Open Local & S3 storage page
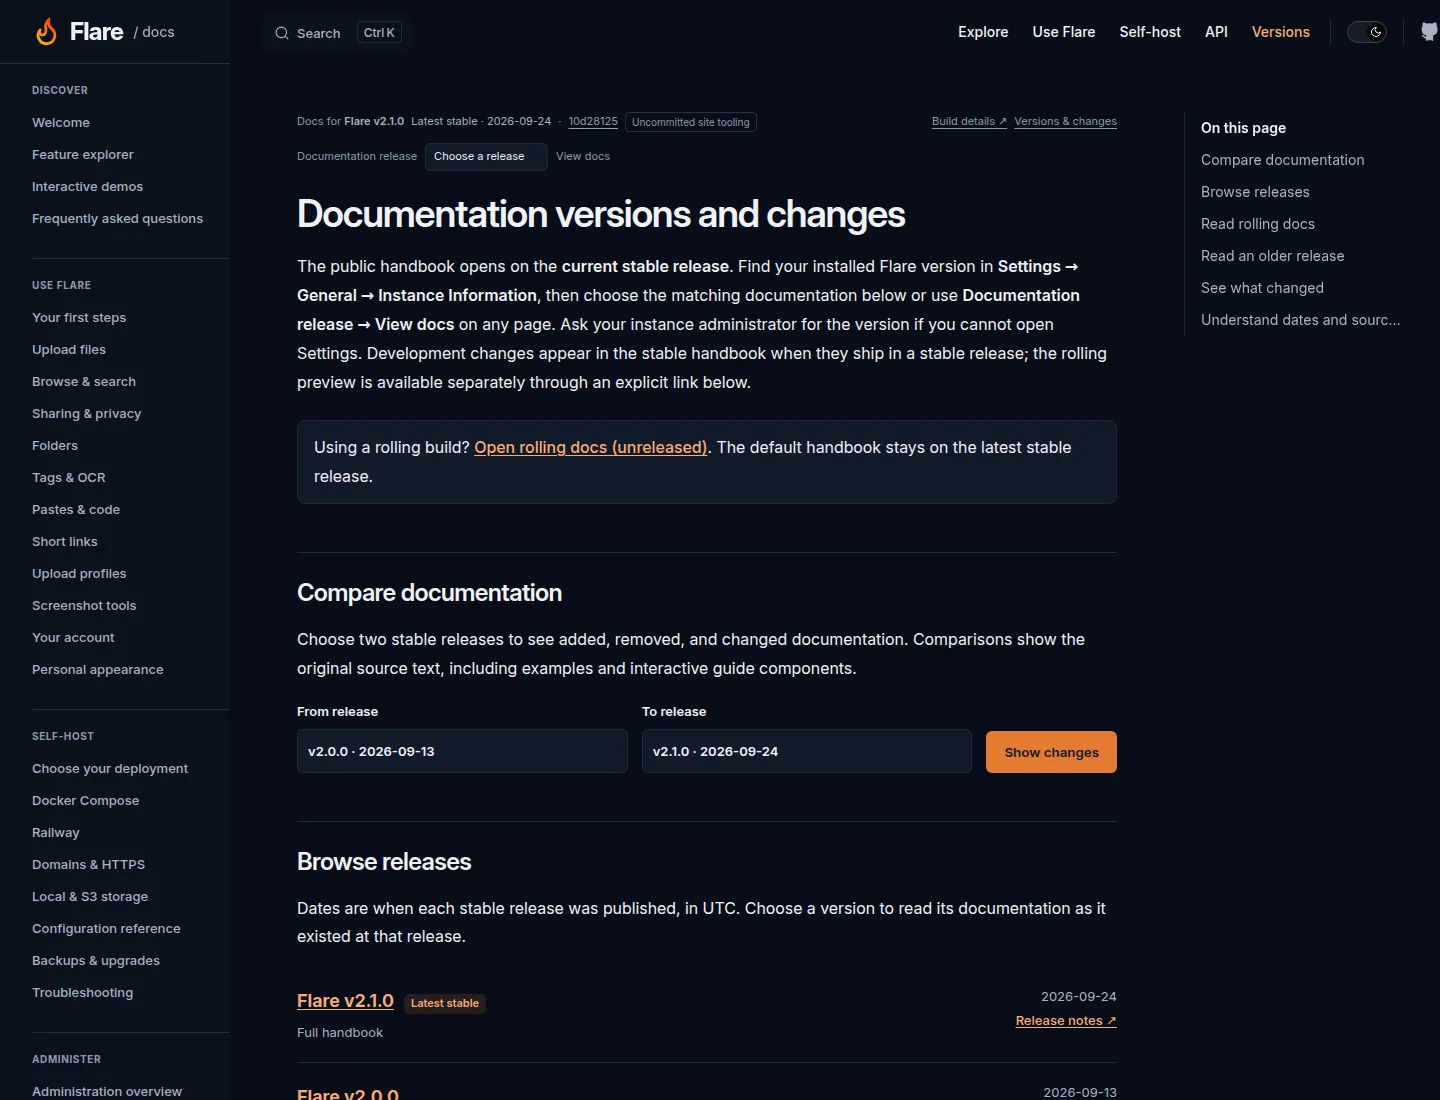 [90, 897]
